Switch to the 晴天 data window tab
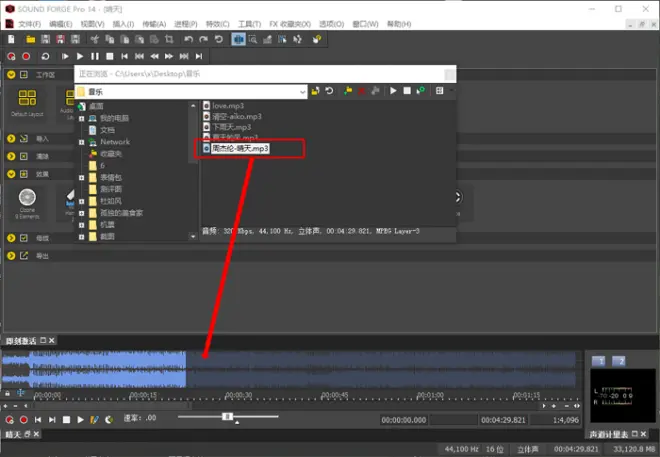 pos(13,434)
